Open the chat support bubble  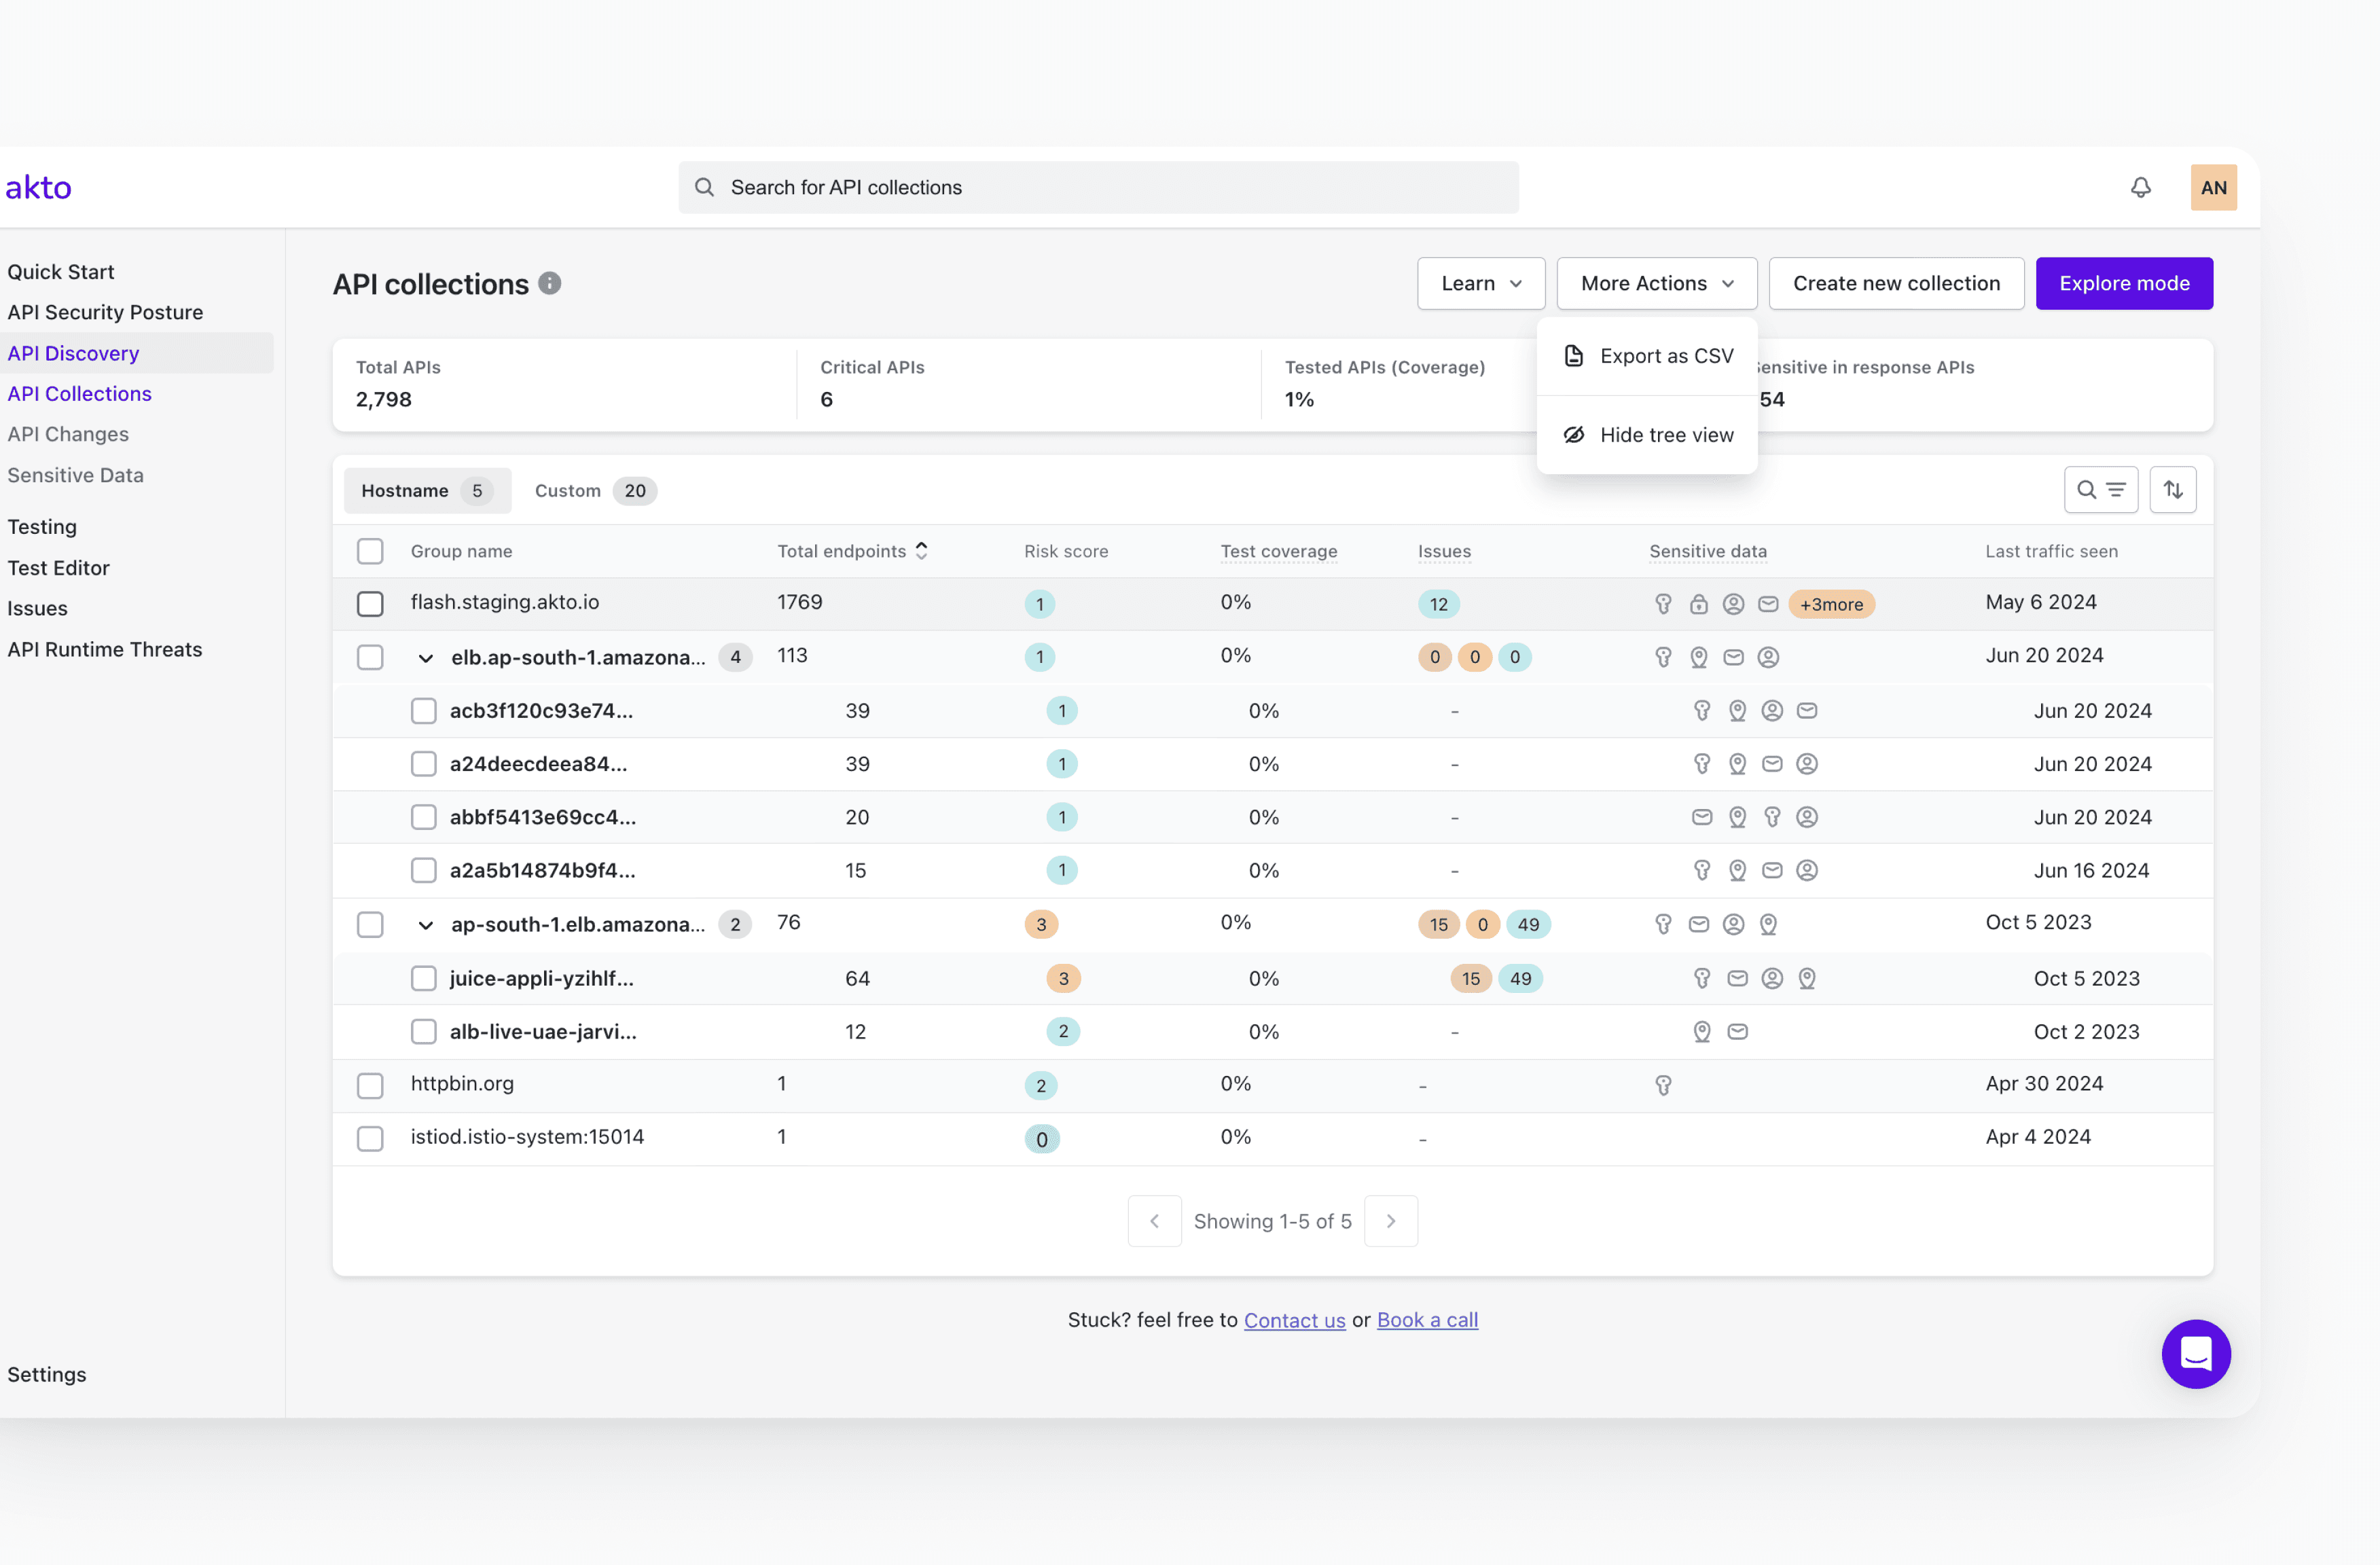click(2196, 1354)
